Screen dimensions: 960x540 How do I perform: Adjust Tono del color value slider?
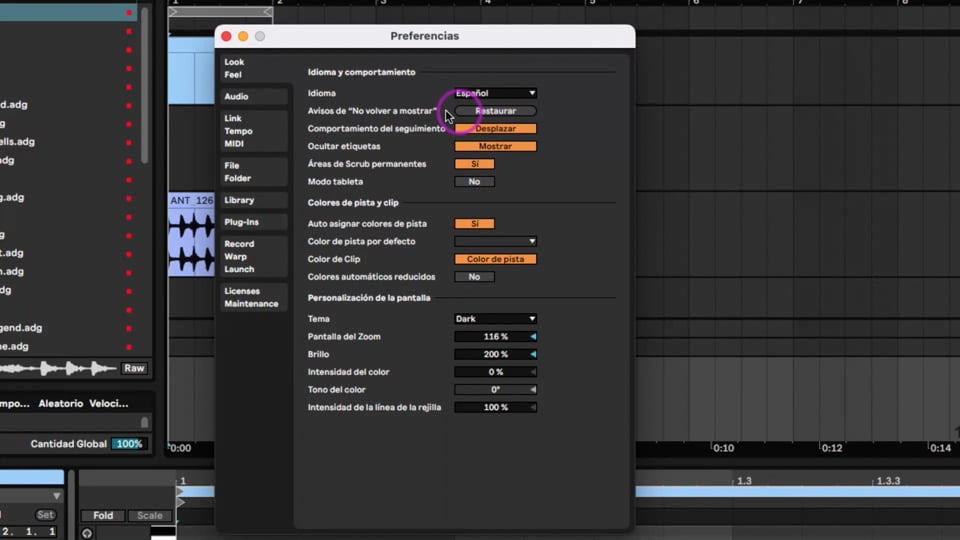coord(495,389)
